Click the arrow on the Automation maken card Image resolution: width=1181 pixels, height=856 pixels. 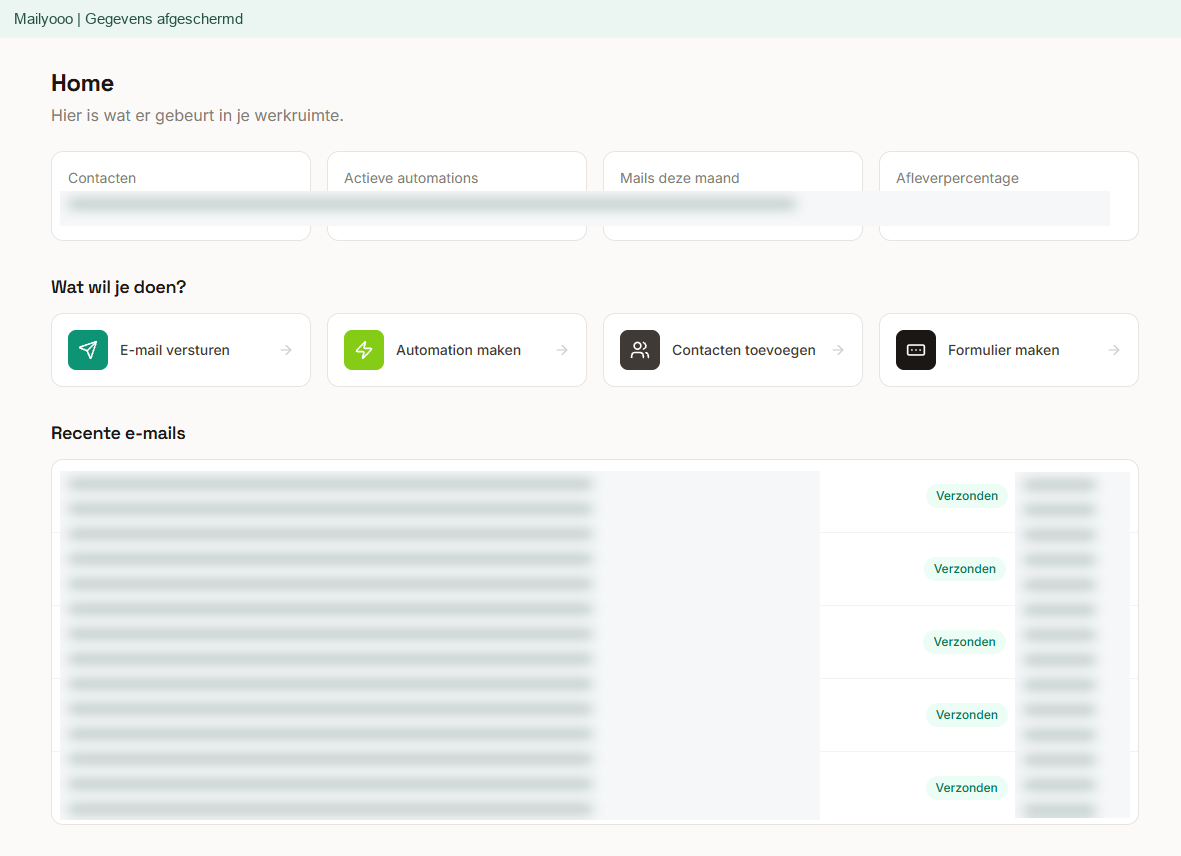562,350
